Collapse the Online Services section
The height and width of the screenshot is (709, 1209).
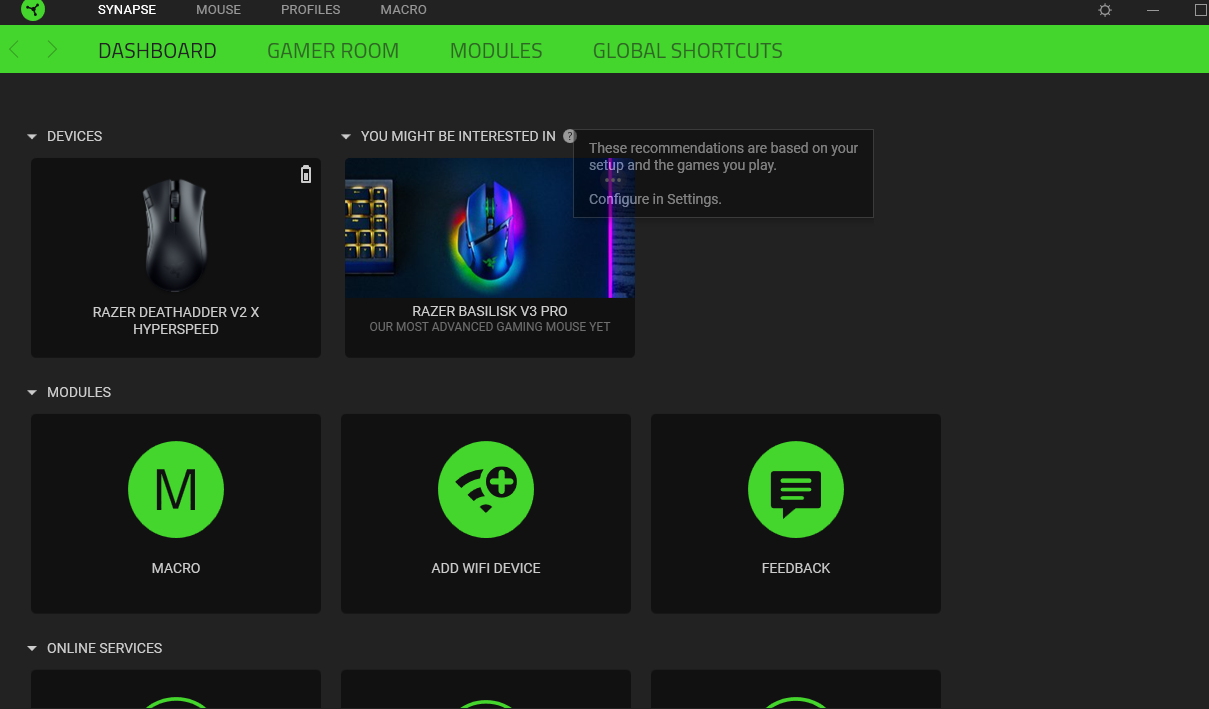(32, 648)
